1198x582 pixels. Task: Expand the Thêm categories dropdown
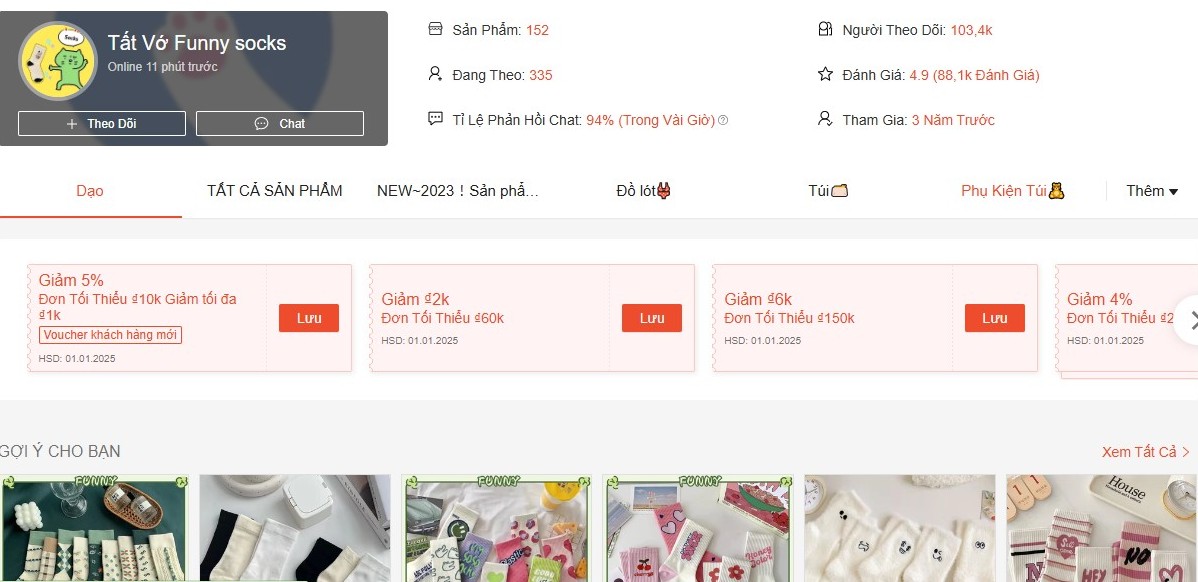click(1152, 191)
